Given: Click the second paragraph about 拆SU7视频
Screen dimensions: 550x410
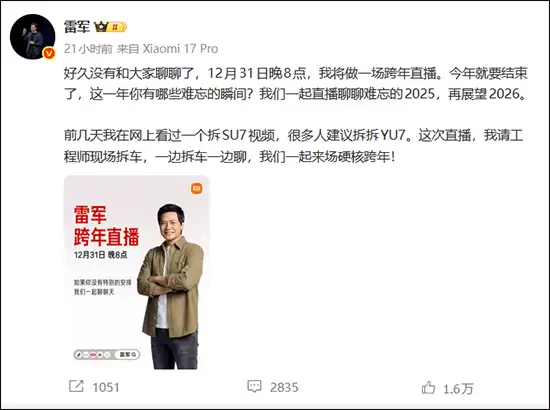Looking at the screenshot, I should click(x=294, y=146).
